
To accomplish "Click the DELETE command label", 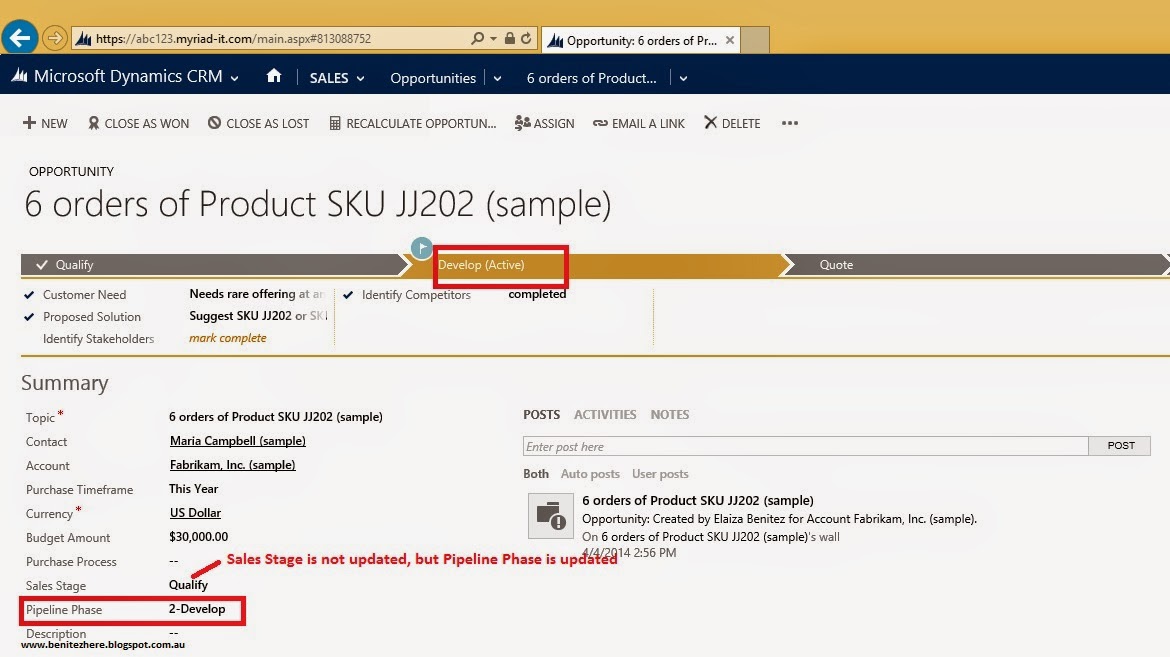I will coord(741,124).
